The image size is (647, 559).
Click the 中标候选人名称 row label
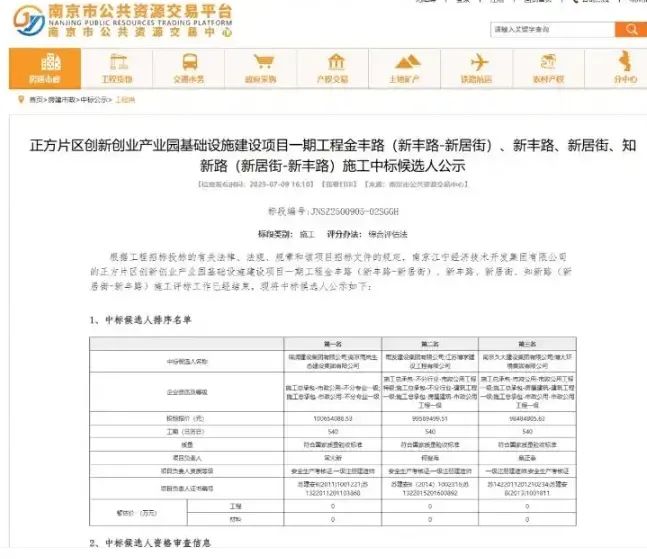pyautogui.click(x=187, y=361)
